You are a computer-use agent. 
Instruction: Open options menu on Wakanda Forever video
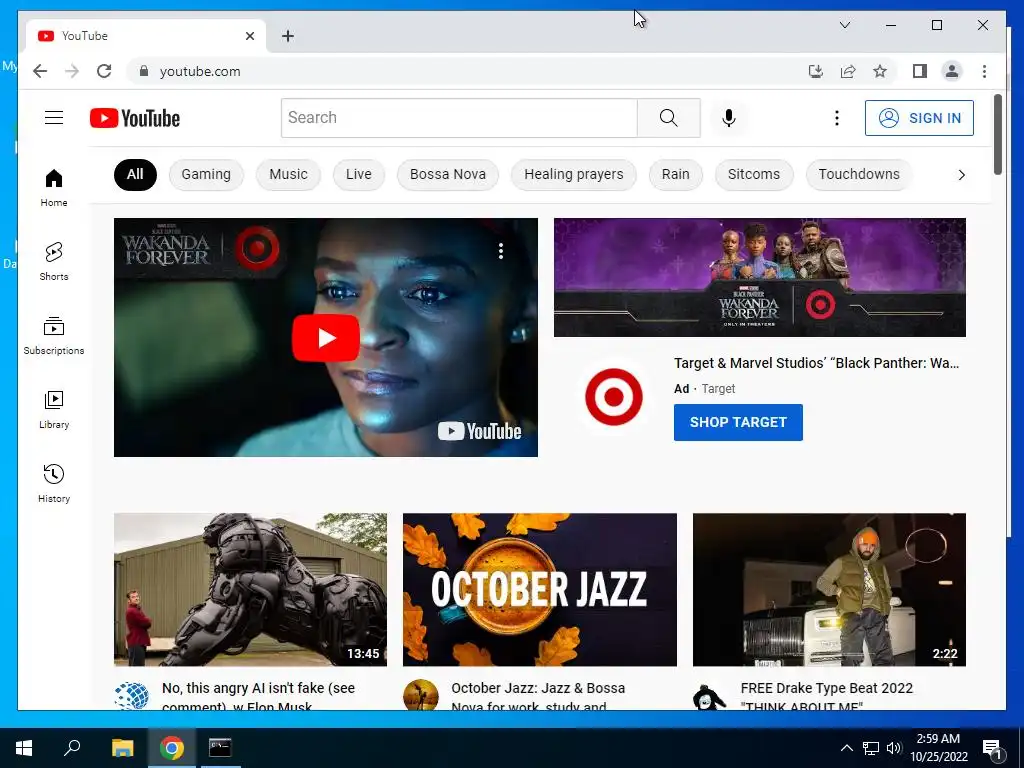pos(501,251)
